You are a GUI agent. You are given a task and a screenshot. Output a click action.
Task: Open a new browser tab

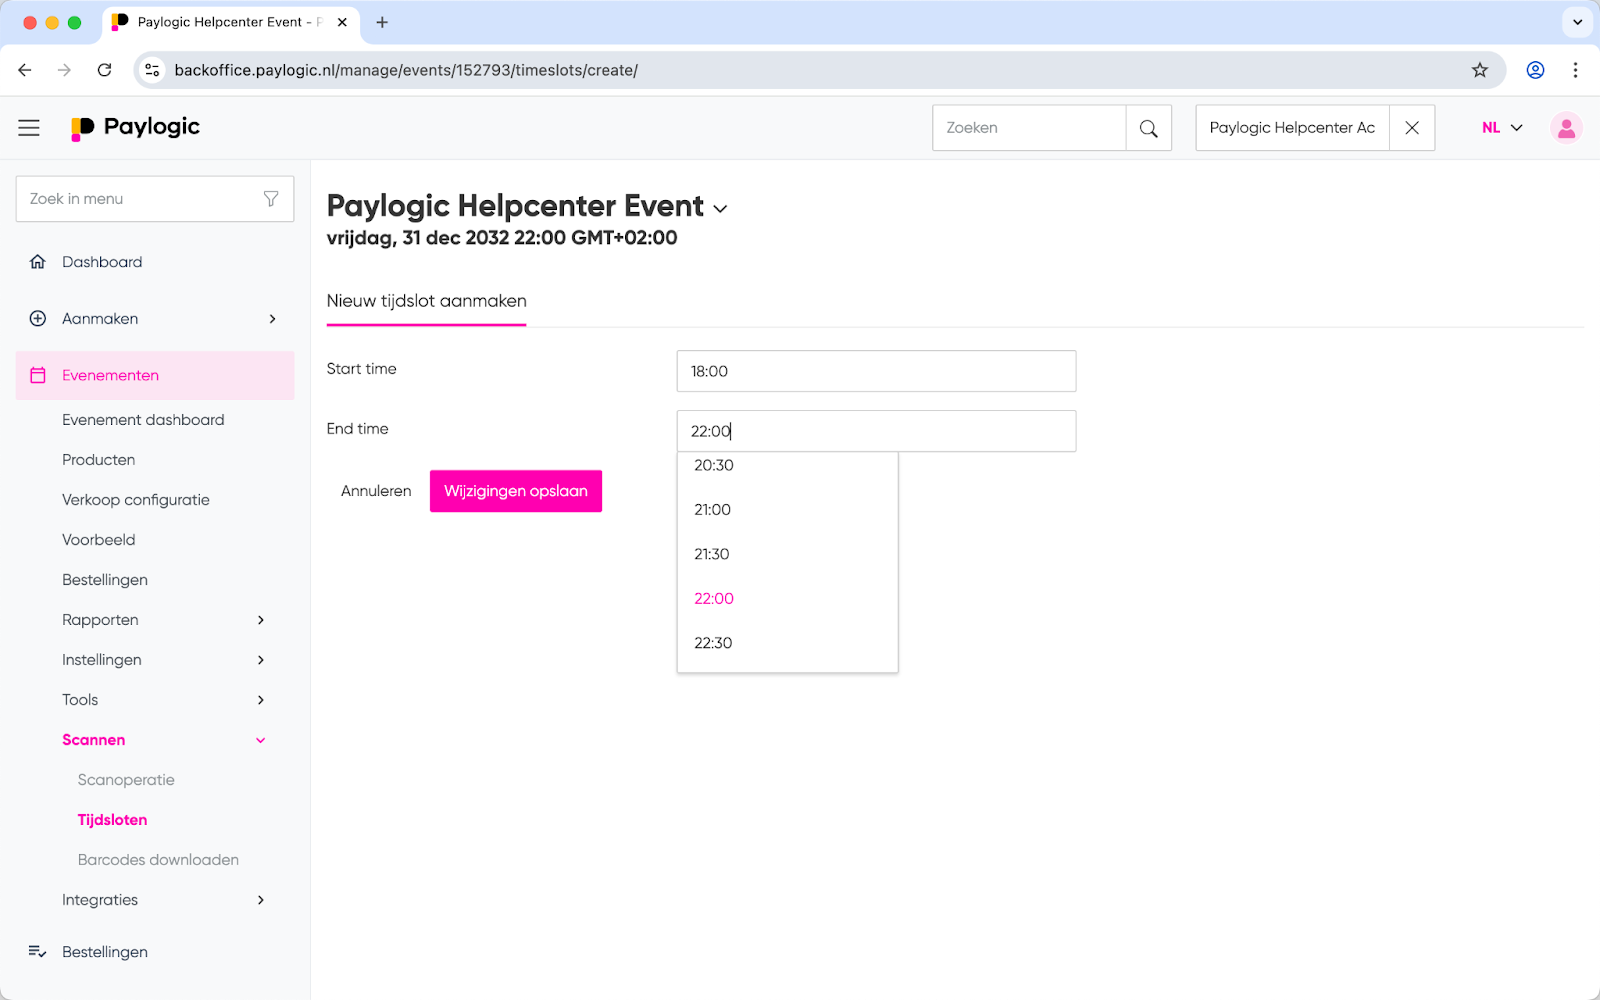[382, 22]
